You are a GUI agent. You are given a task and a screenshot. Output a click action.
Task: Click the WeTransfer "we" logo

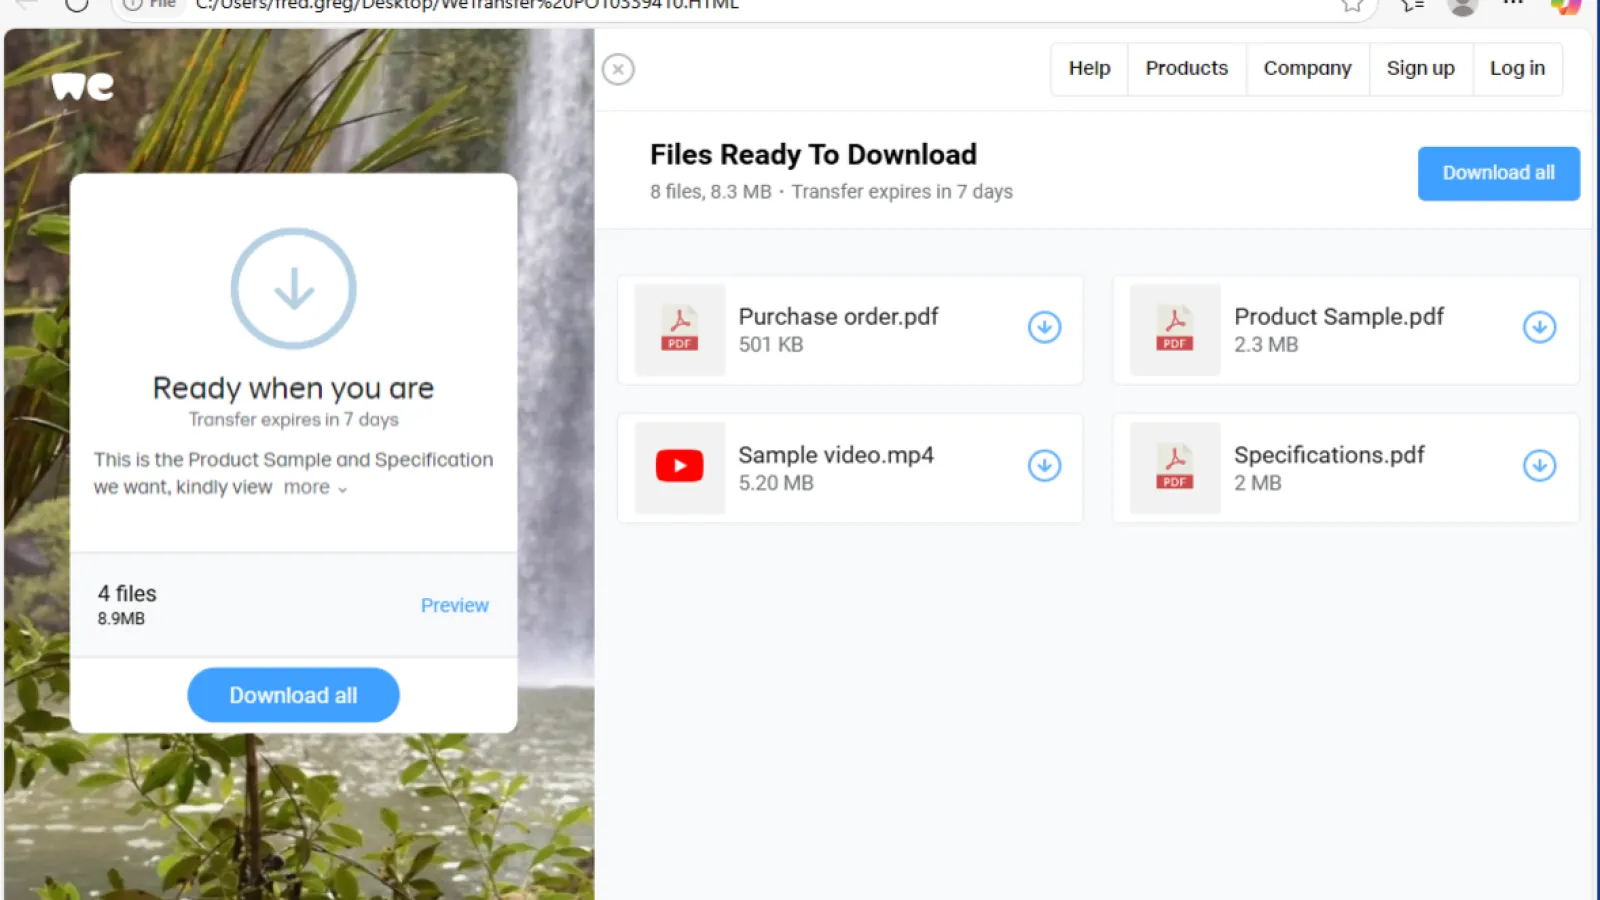83,86
